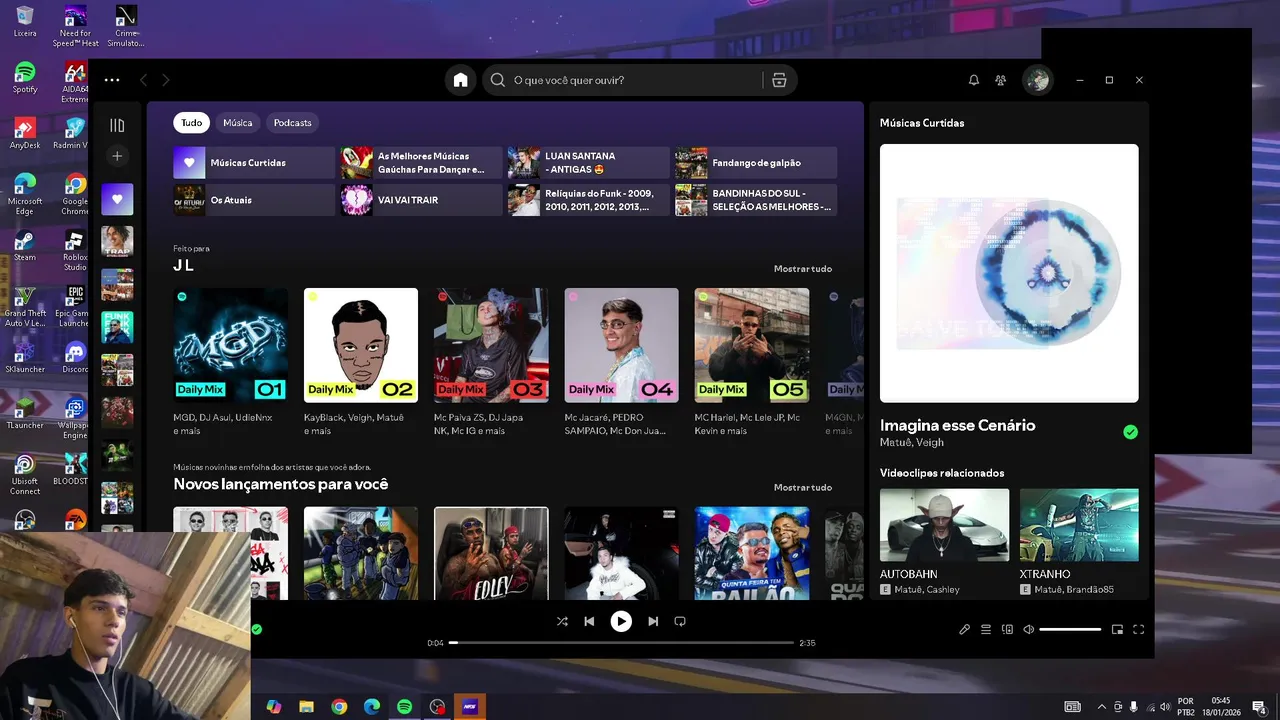Toggle repeat mode
This screenshot has width=1280, height=720.
coord(680,621)
